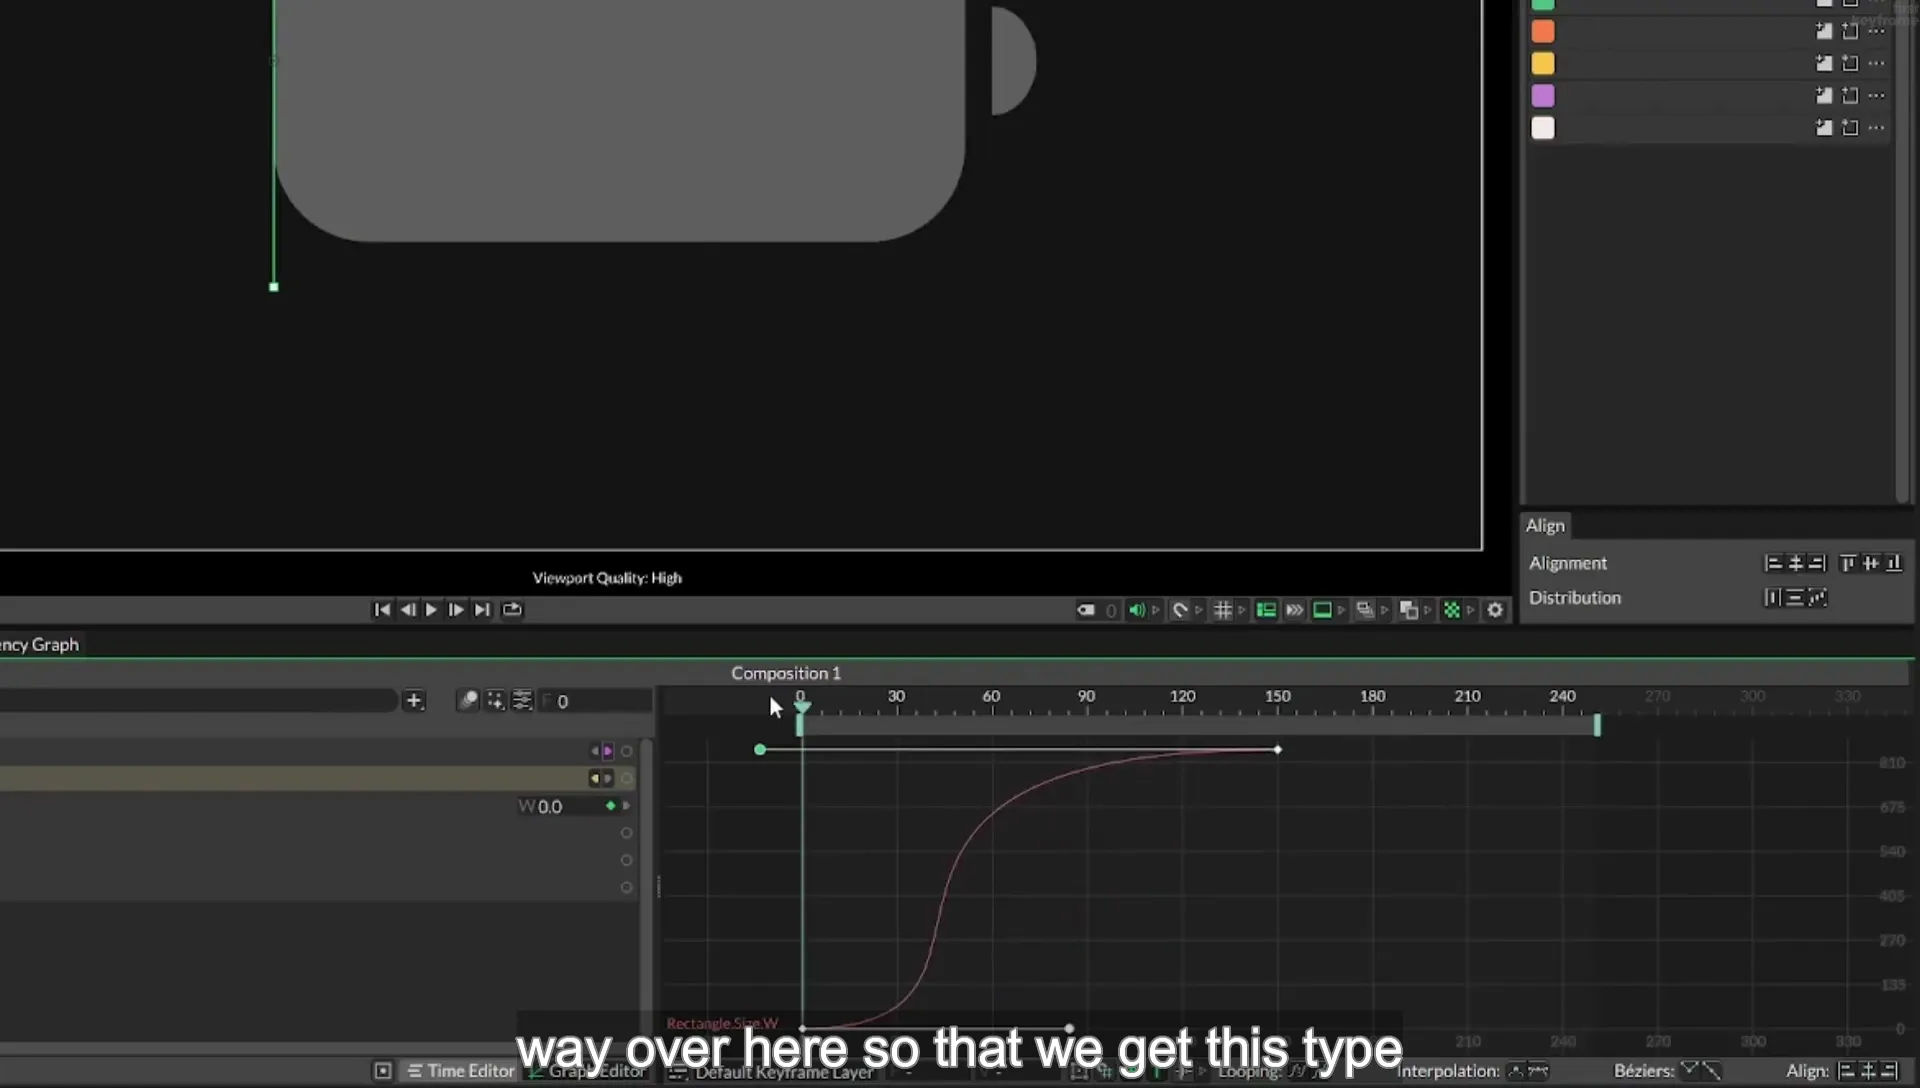Viewport: 1920px width, 1088px height.
Task: Open the viewport settings gear
Action: [1495, 610]
